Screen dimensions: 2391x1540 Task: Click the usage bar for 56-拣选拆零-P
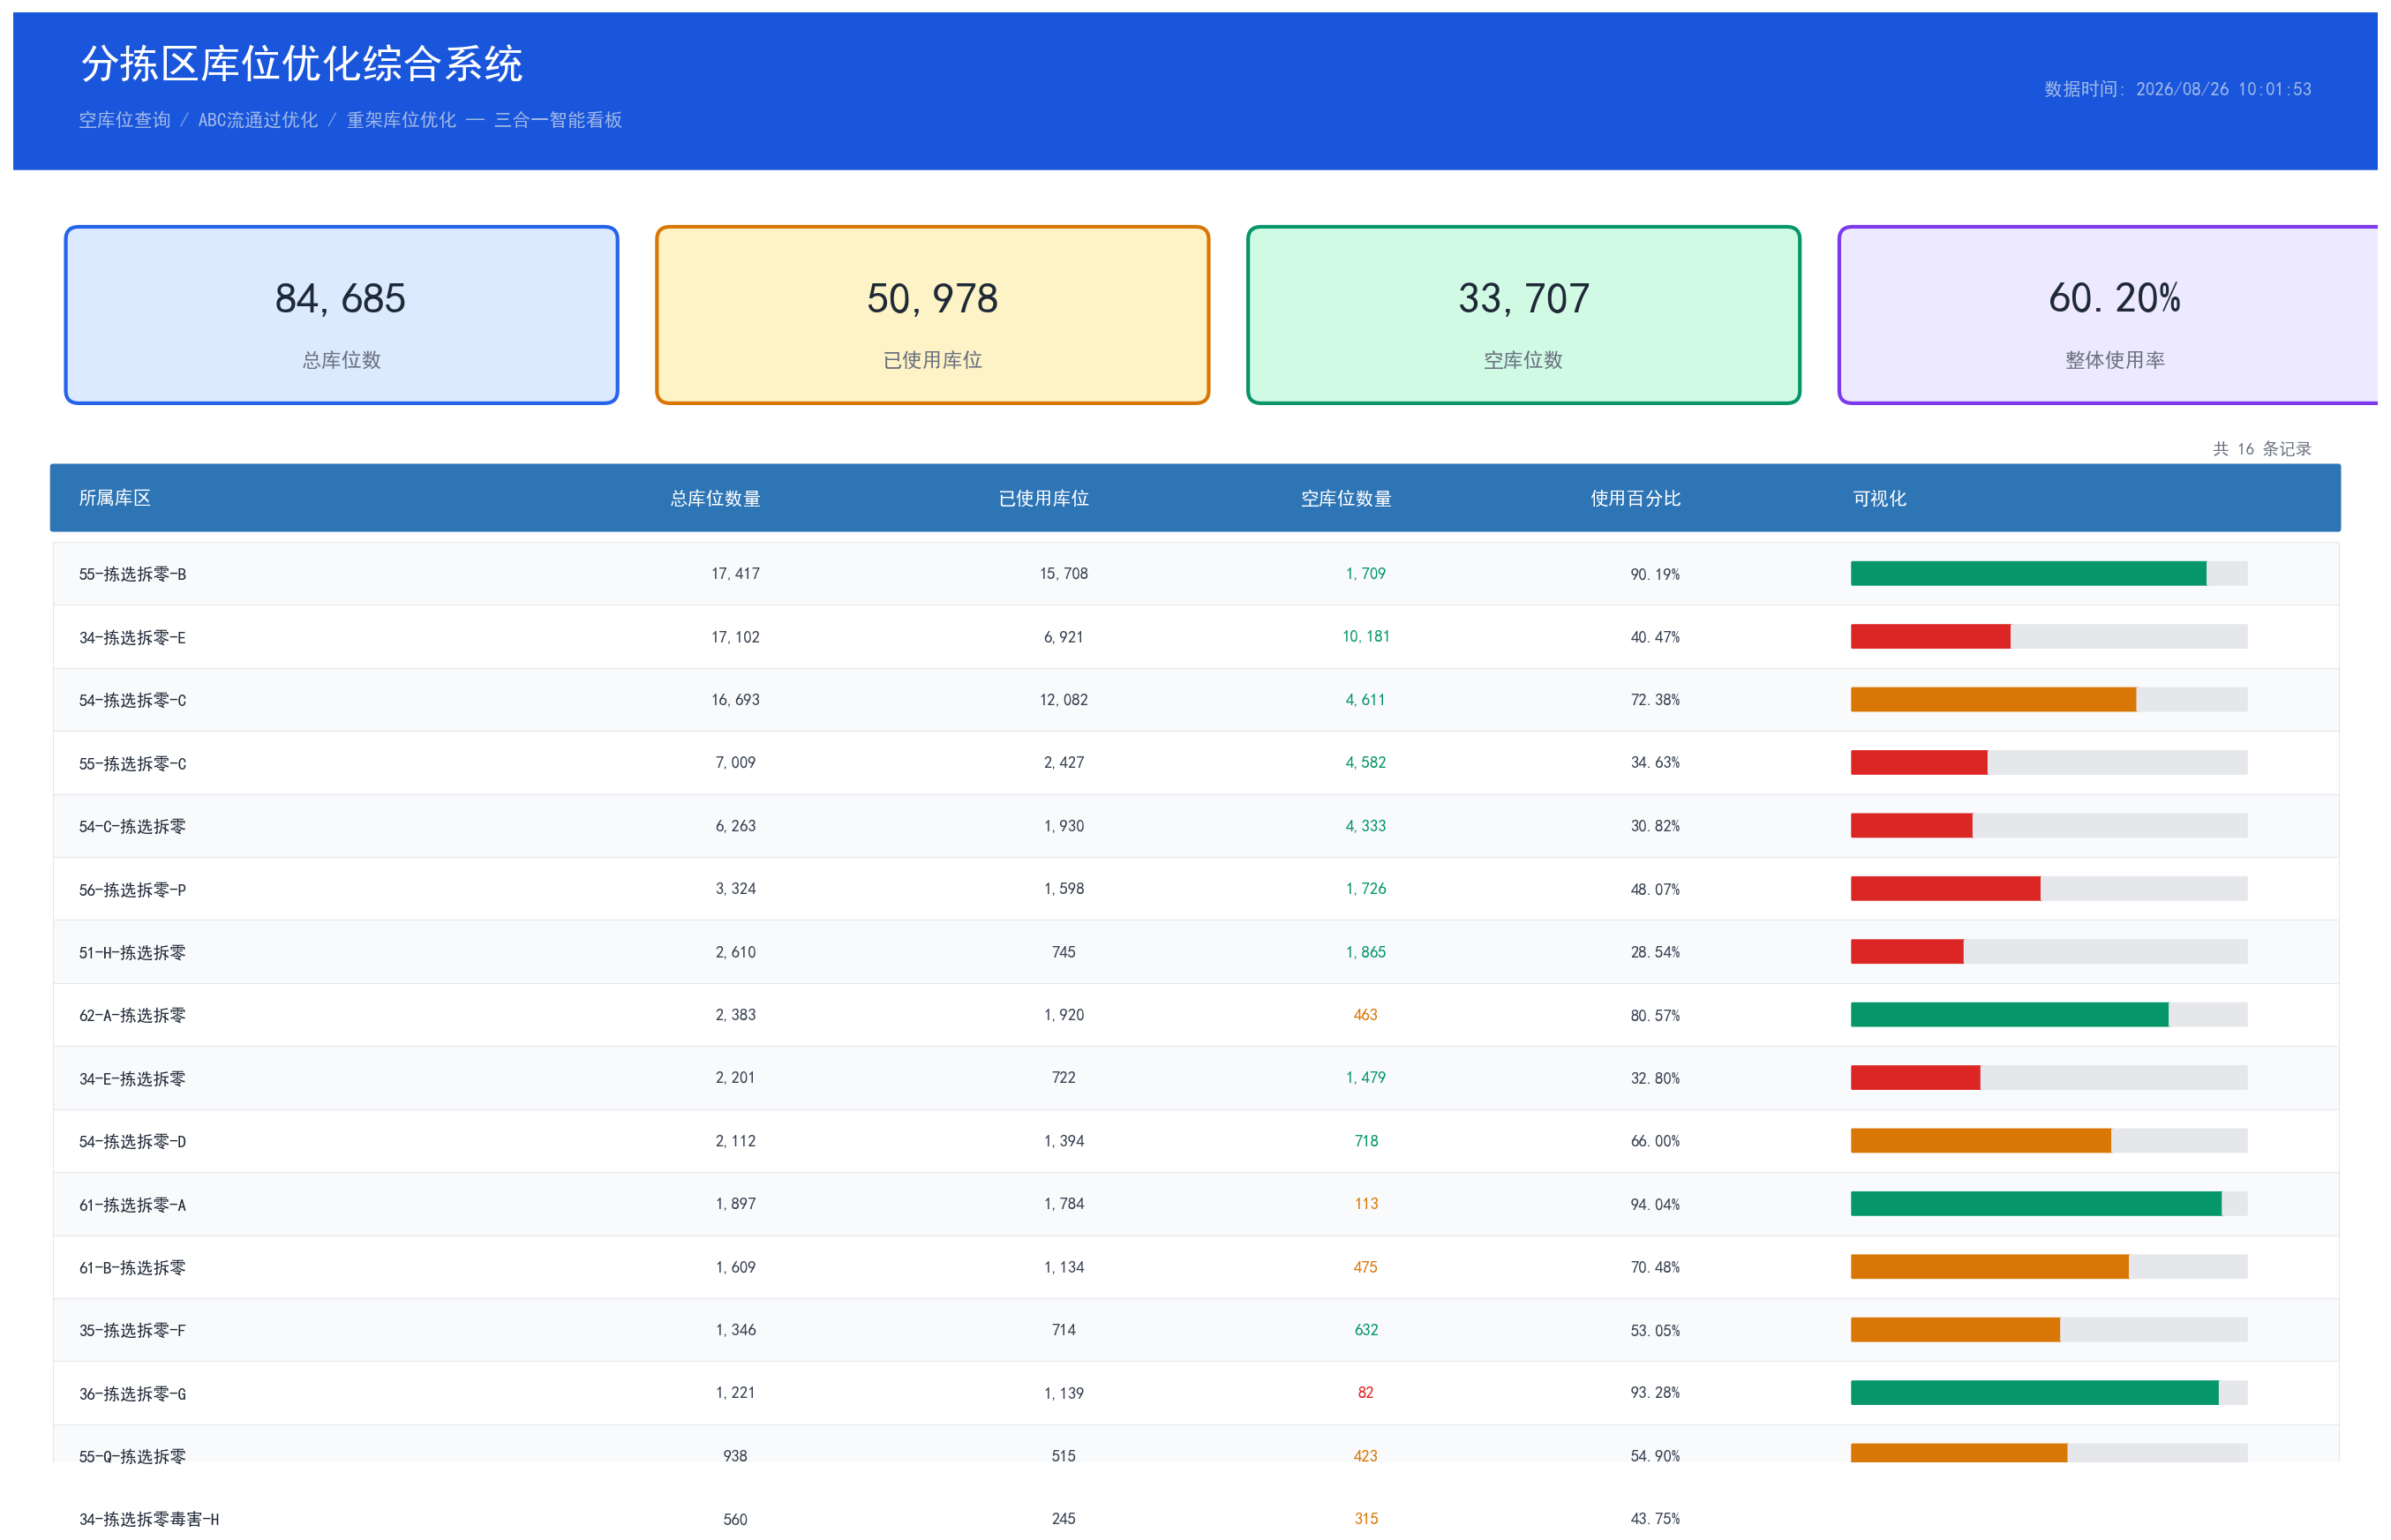click(2048, 889)
